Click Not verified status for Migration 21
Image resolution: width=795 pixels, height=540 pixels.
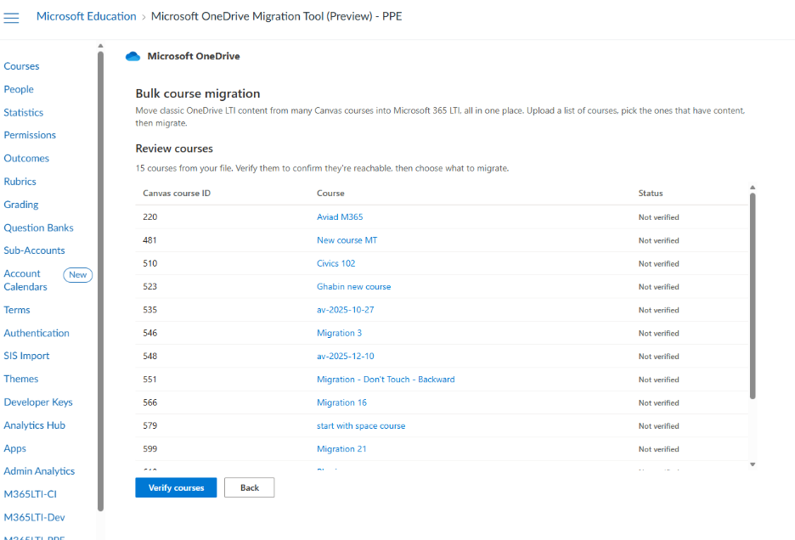(x=659, y=450)
